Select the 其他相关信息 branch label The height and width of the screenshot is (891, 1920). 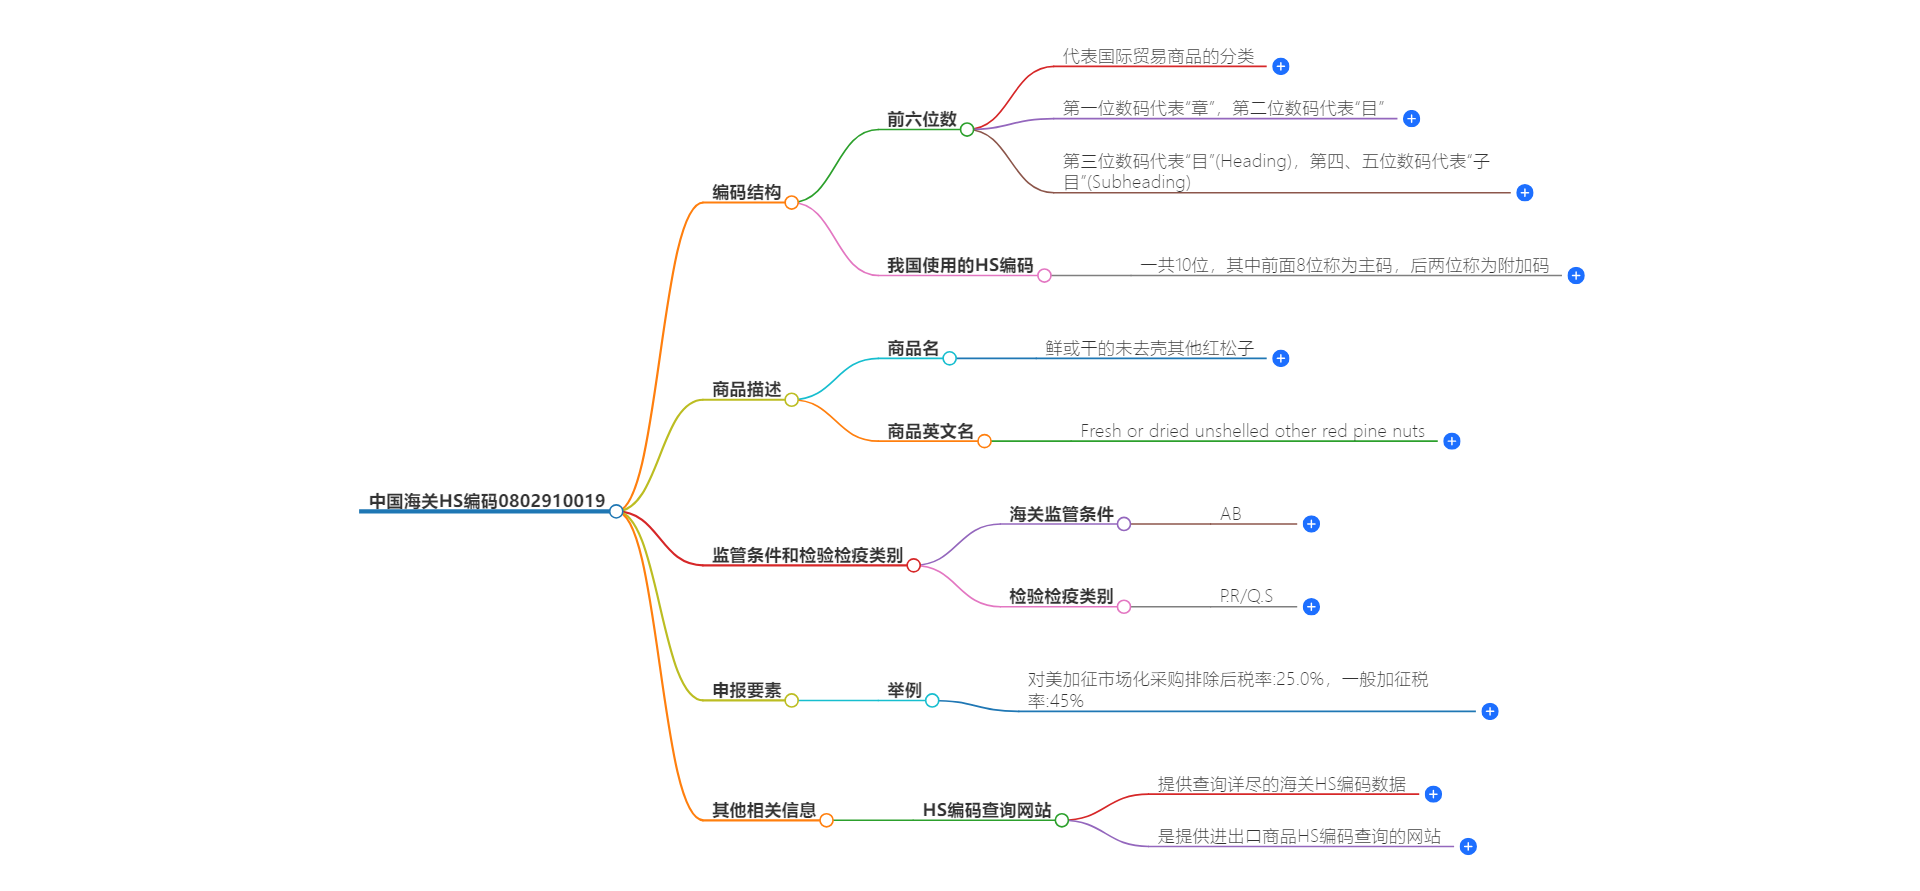764,810
